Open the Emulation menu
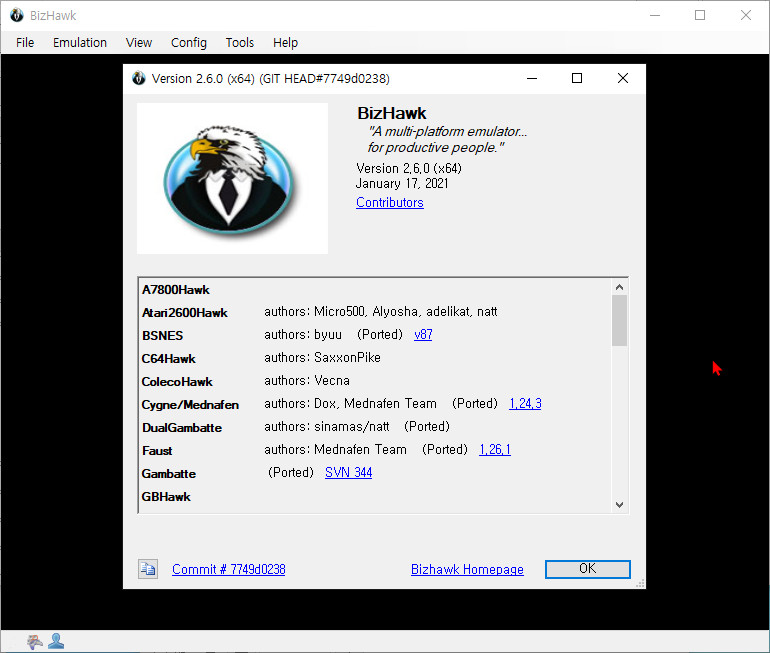 click(x=80, y=43)
